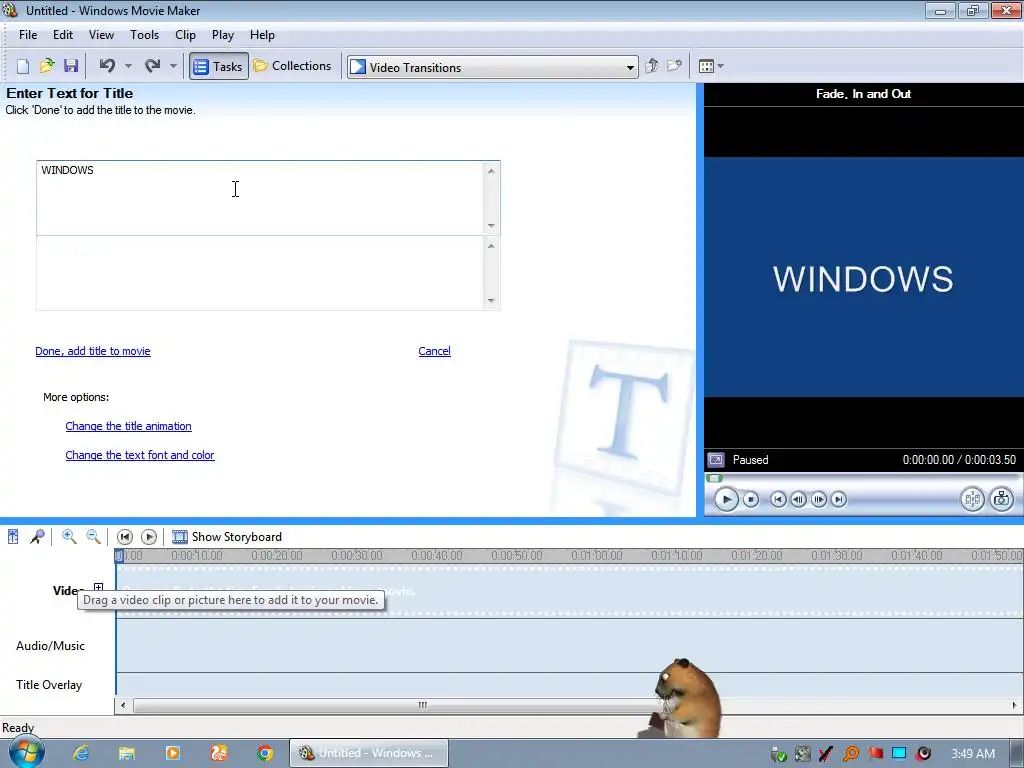Save the project with the floppy icon
The width and height of the screenshot is (1024, 768).
[71, 66]
